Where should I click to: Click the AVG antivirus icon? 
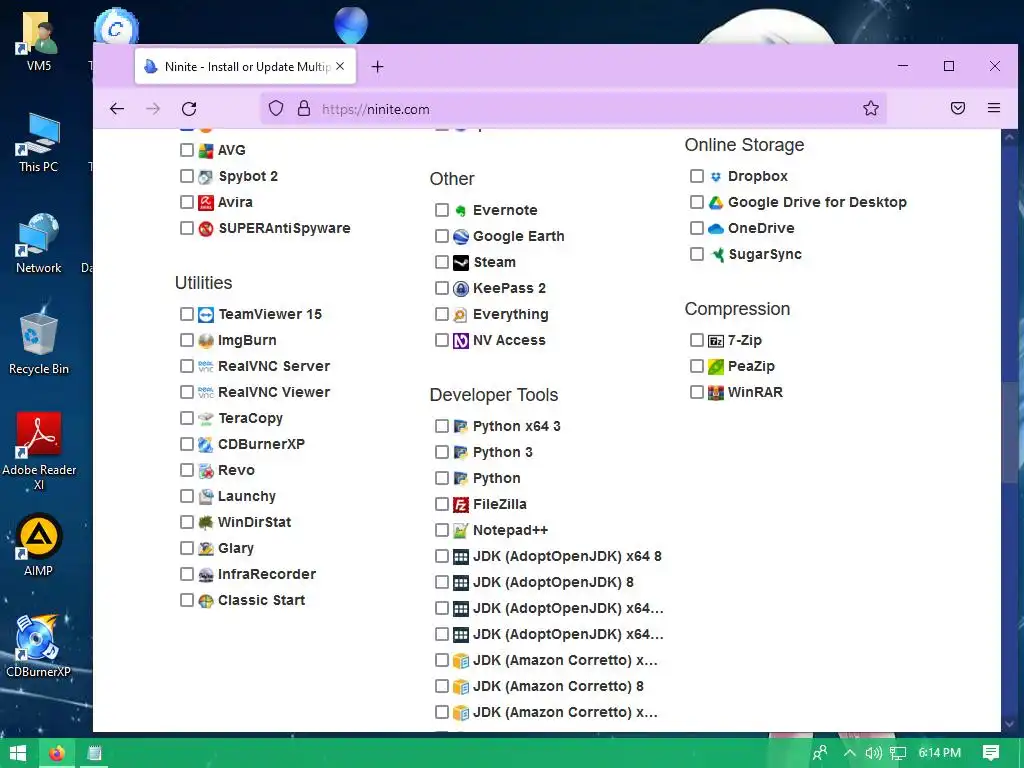pos(206,151)
